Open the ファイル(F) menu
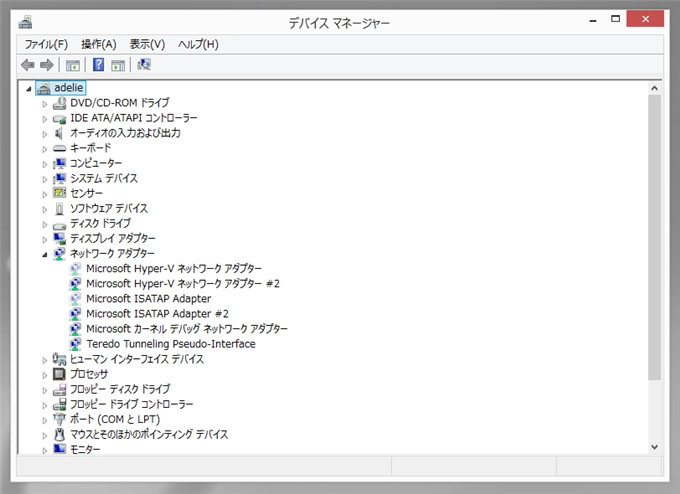The height and width of the screenshot is (494, 680). pyautogui.click(x=46, y=44)
